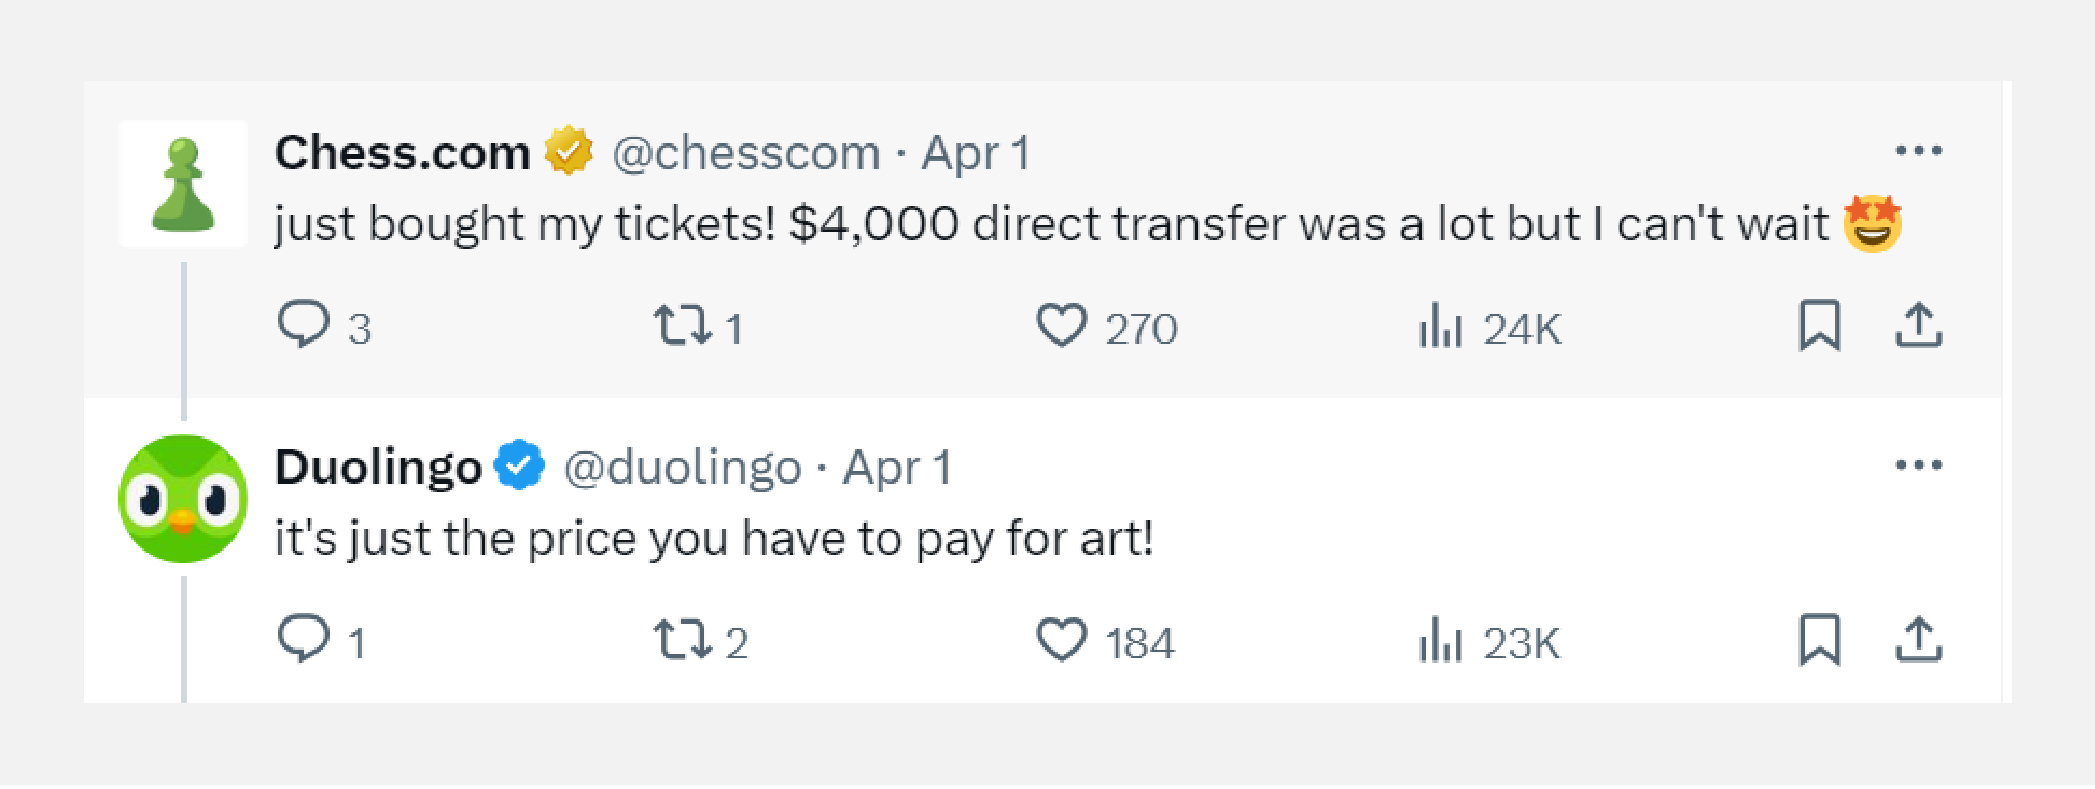2095x789 pixels.
Task: Share the Duolingo tweet
Action: point(1918,640)
